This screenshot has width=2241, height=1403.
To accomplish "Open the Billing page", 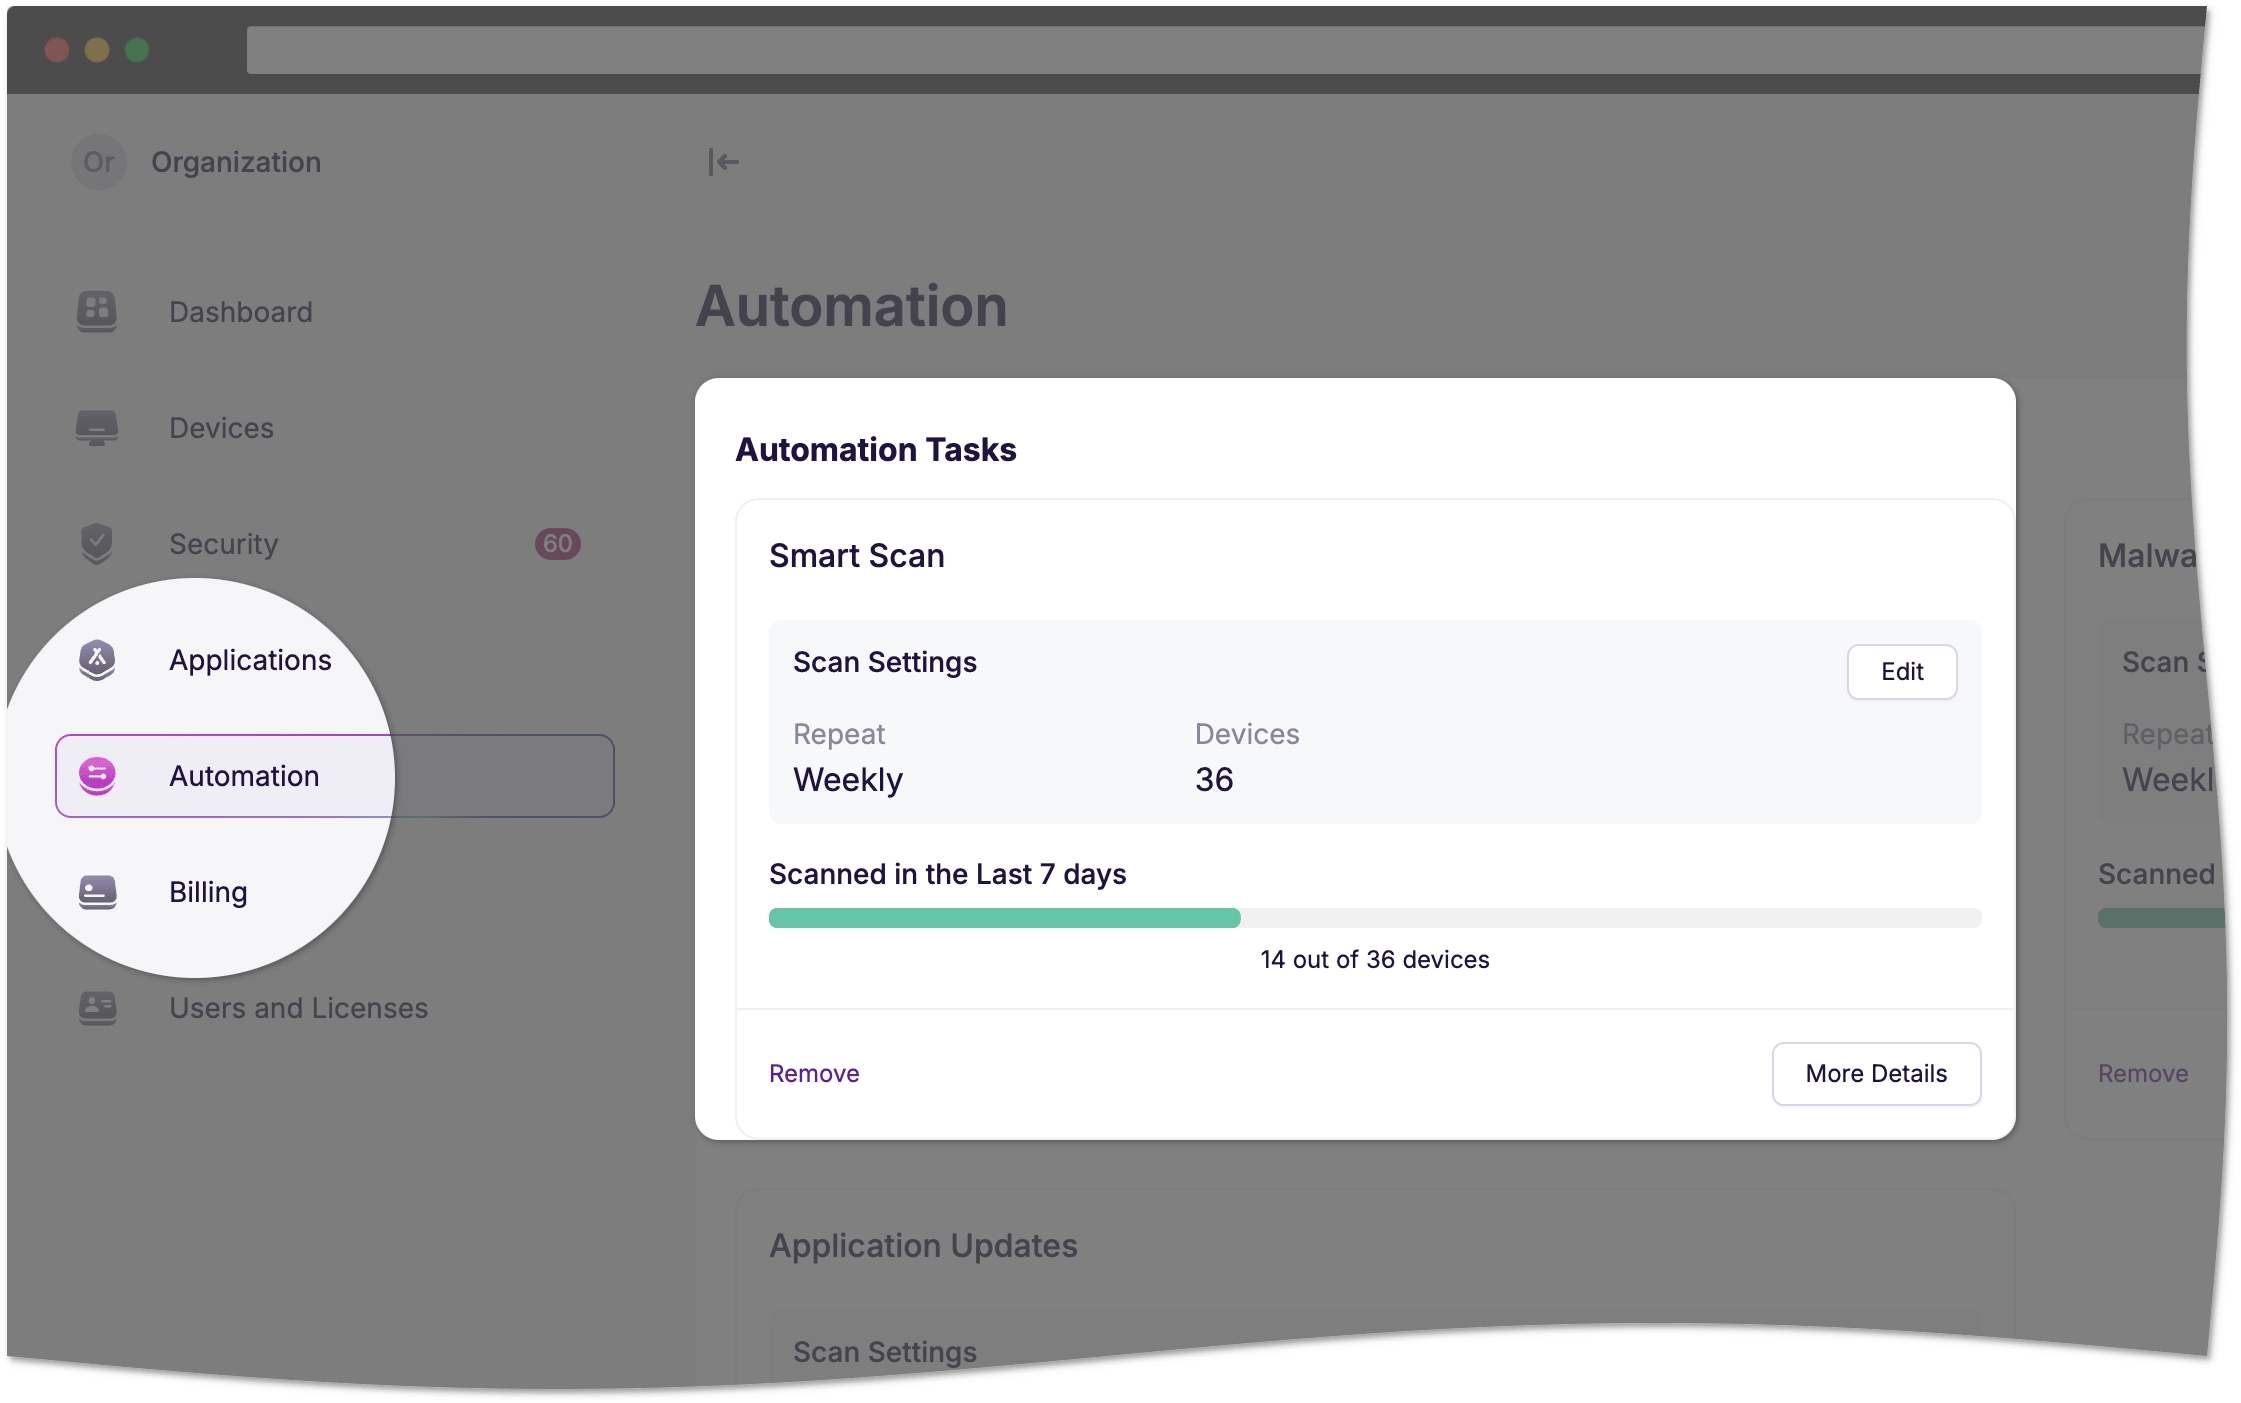I will point(335,892).
